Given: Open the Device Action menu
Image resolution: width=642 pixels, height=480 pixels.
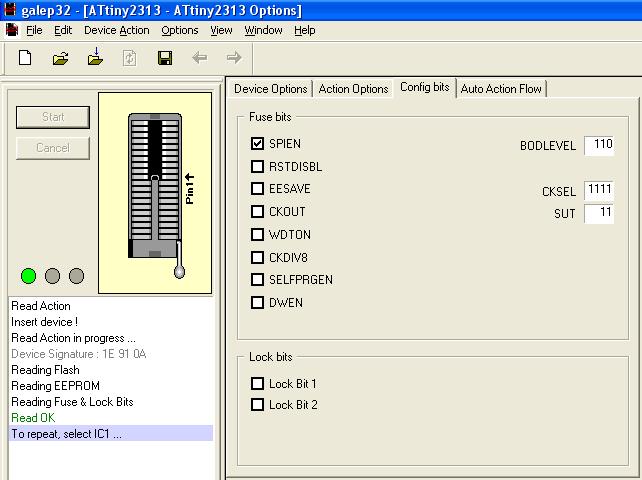Looking at the screenshot, I should 116,30.
